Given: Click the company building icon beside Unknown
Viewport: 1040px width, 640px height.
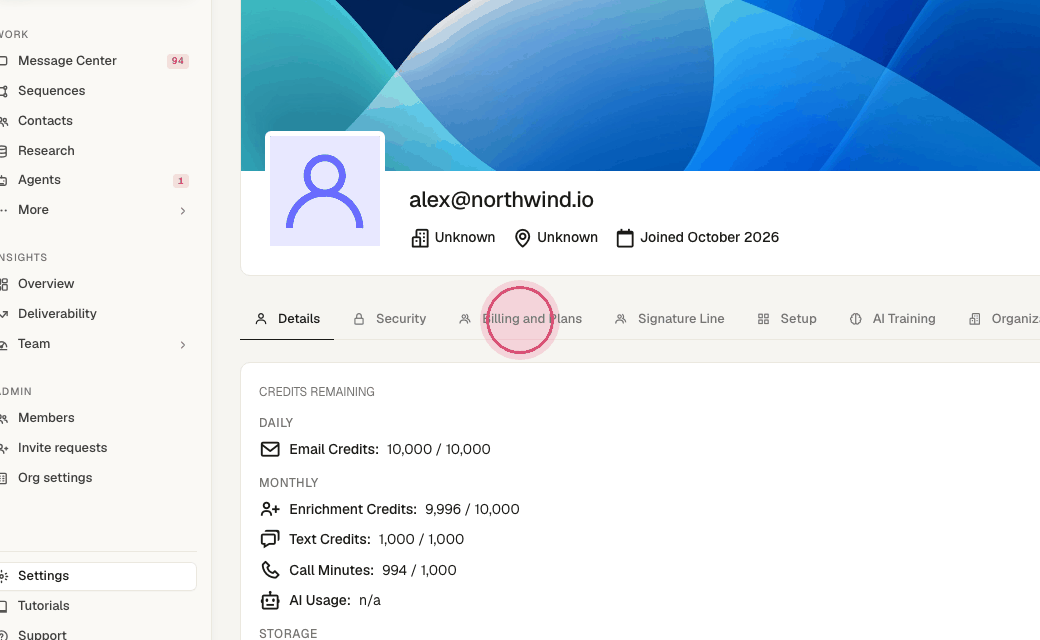Looking at the screenshot, I should [x=420, y=238].
